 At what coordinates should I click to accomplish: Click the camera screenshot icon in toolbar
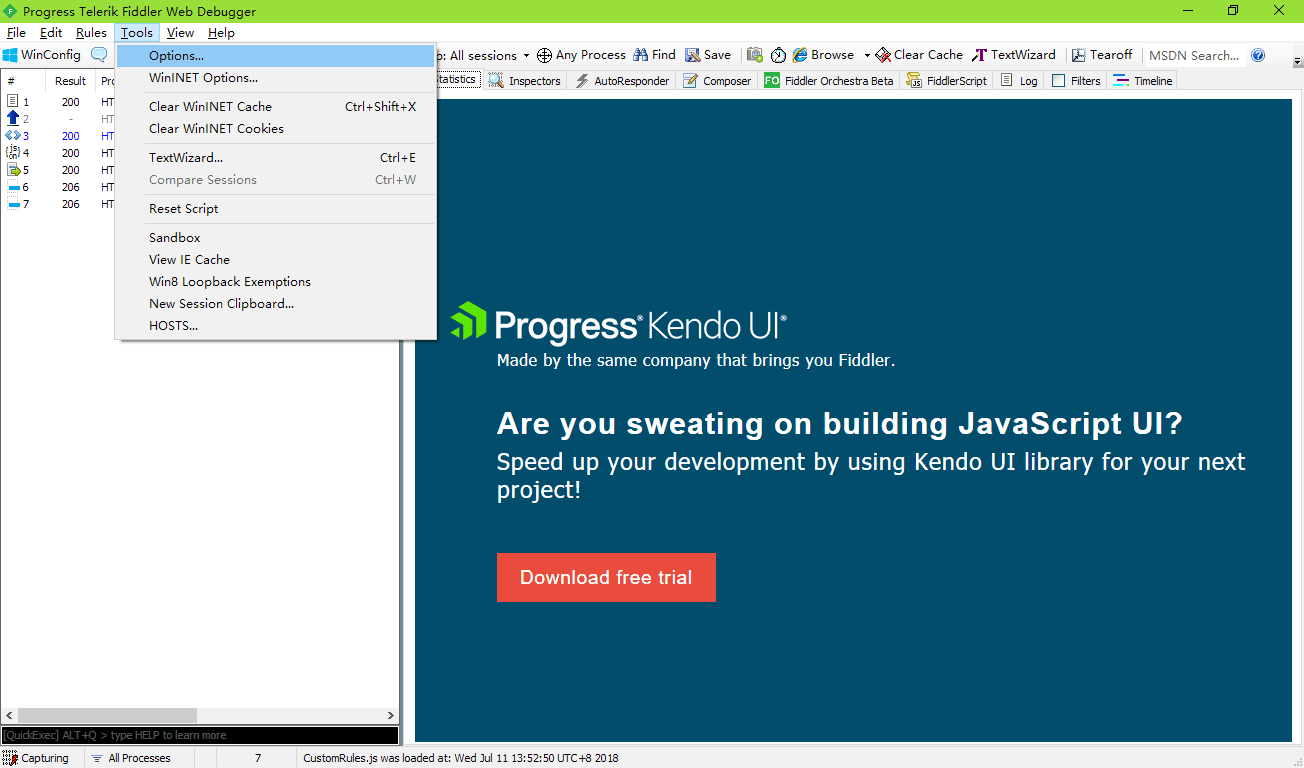pyautogui.click(x=754, y=55)
